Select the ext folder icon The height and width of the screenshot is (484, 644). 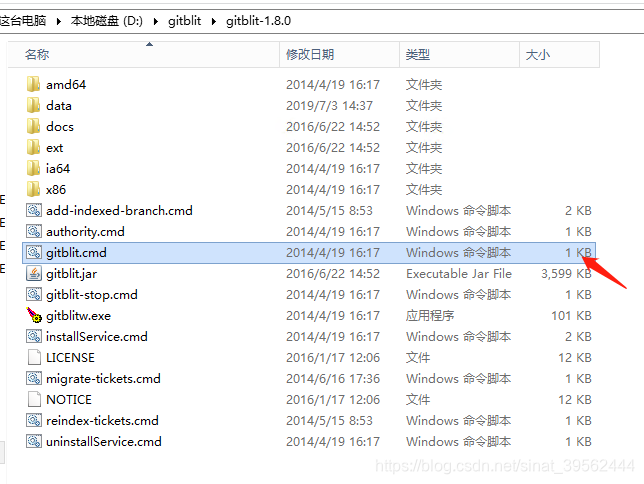pos(33,147)
